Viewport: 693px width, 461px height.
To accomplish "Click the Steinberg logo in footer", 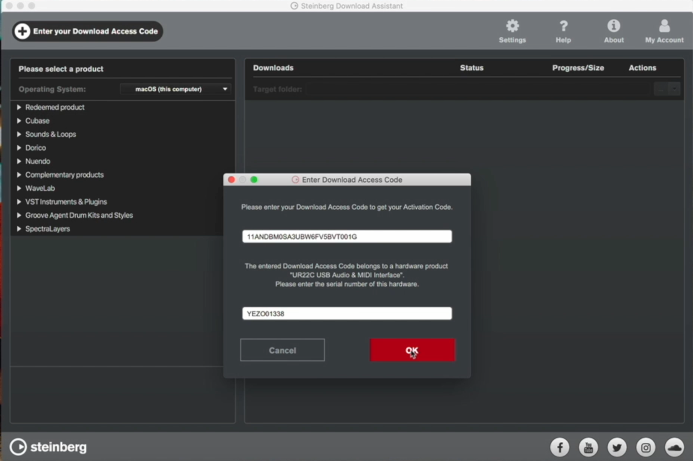I will (x=48, y=447).
